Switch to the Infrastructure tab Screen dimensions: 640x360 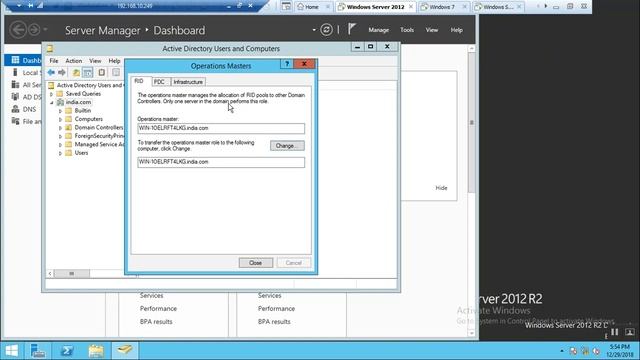(188, 82)
